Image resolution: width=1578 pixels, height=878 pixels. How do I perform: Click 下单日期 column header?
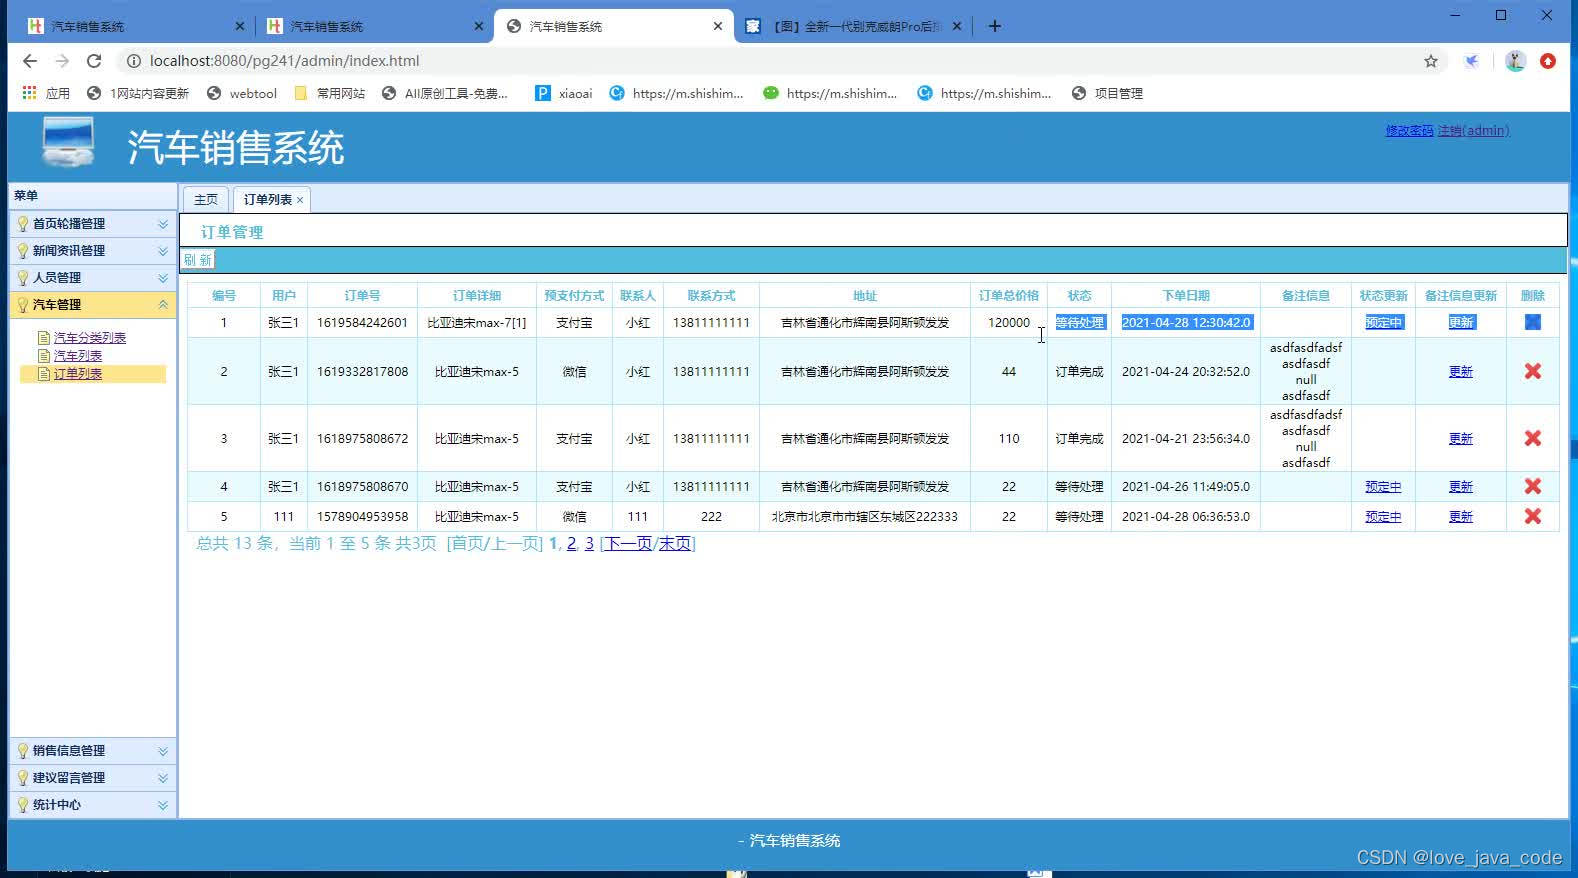1185,295
